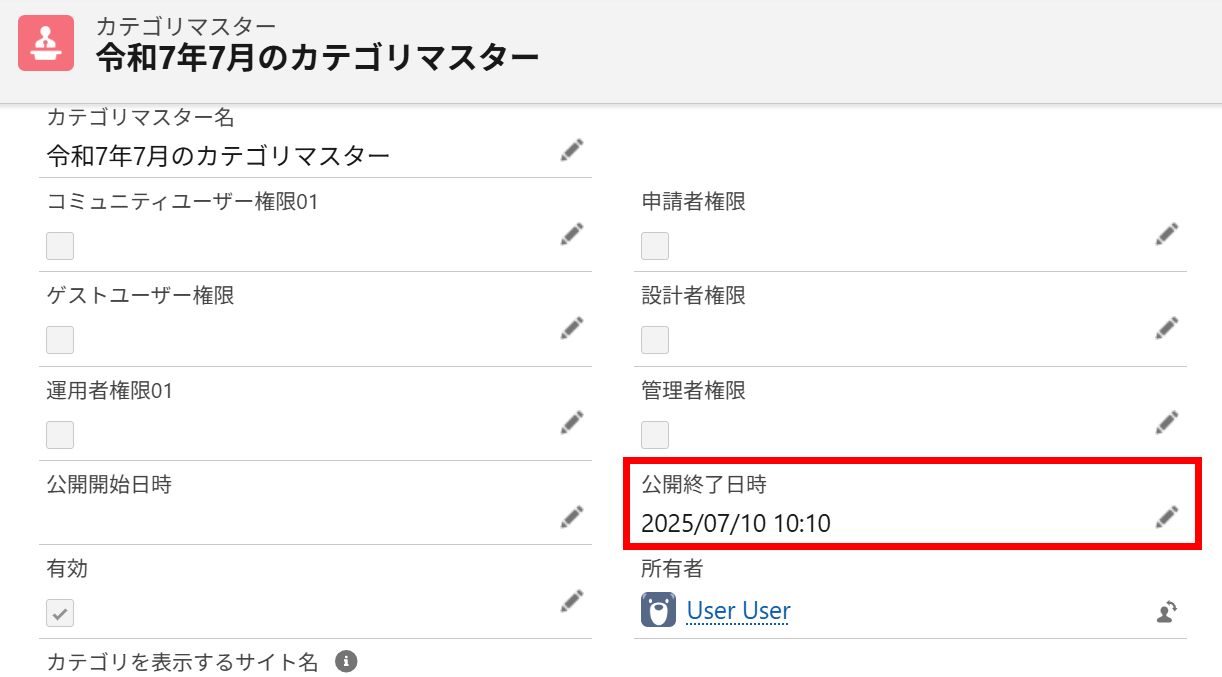Edit the カテゴリマスター名 field pencil icon
The image size is (1222, 677).
[571, 149]
